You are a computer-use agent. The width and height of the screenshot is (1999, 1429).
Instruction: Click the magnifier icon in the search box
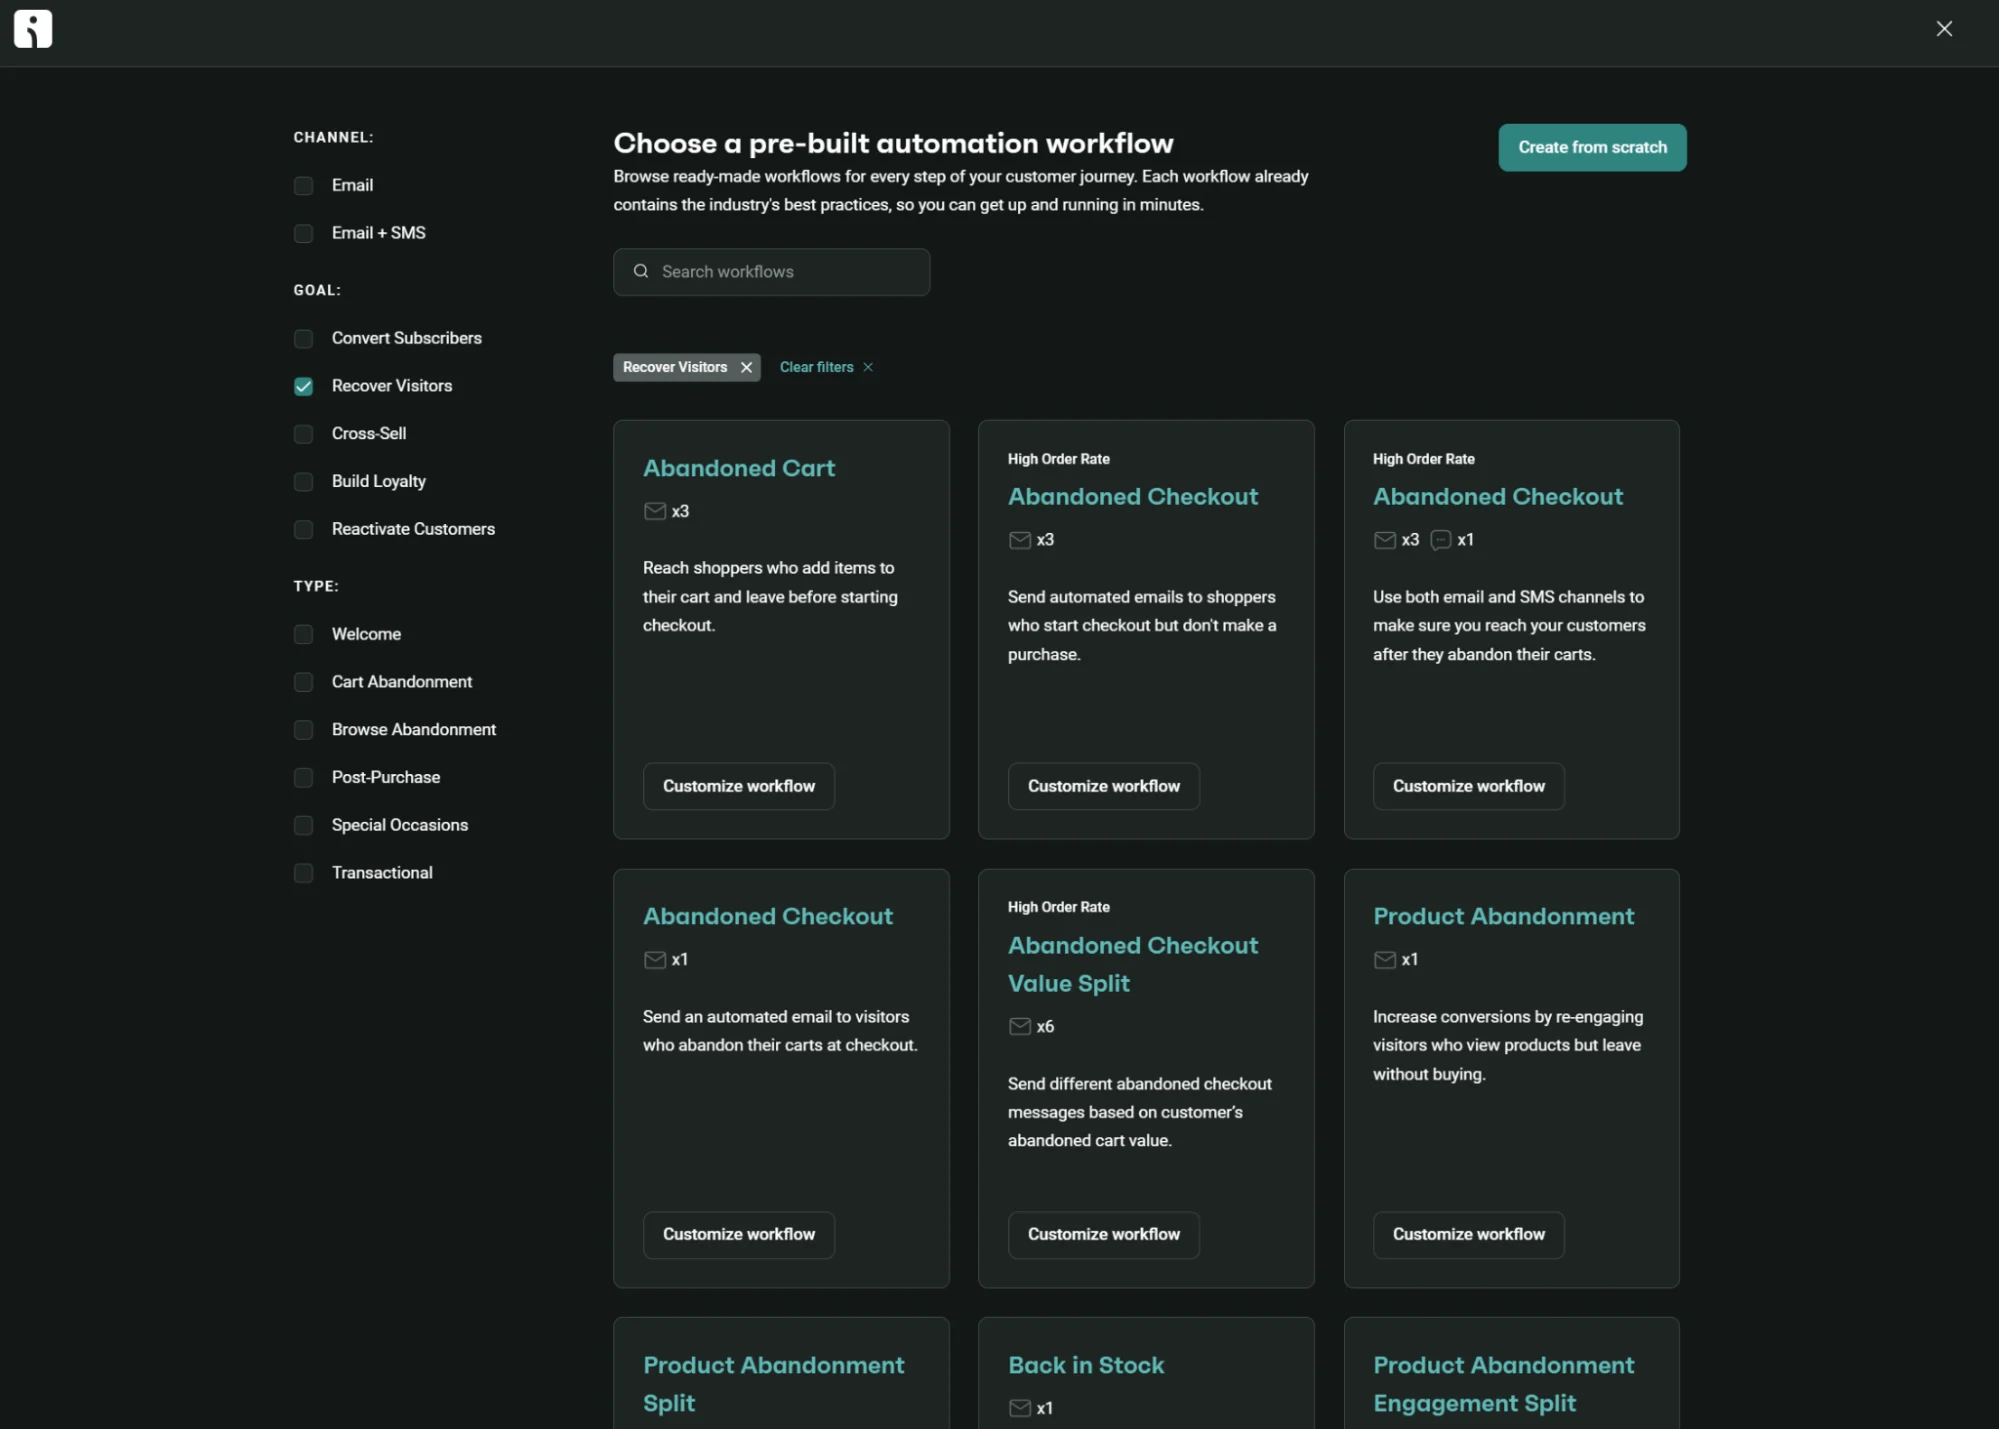641,271
